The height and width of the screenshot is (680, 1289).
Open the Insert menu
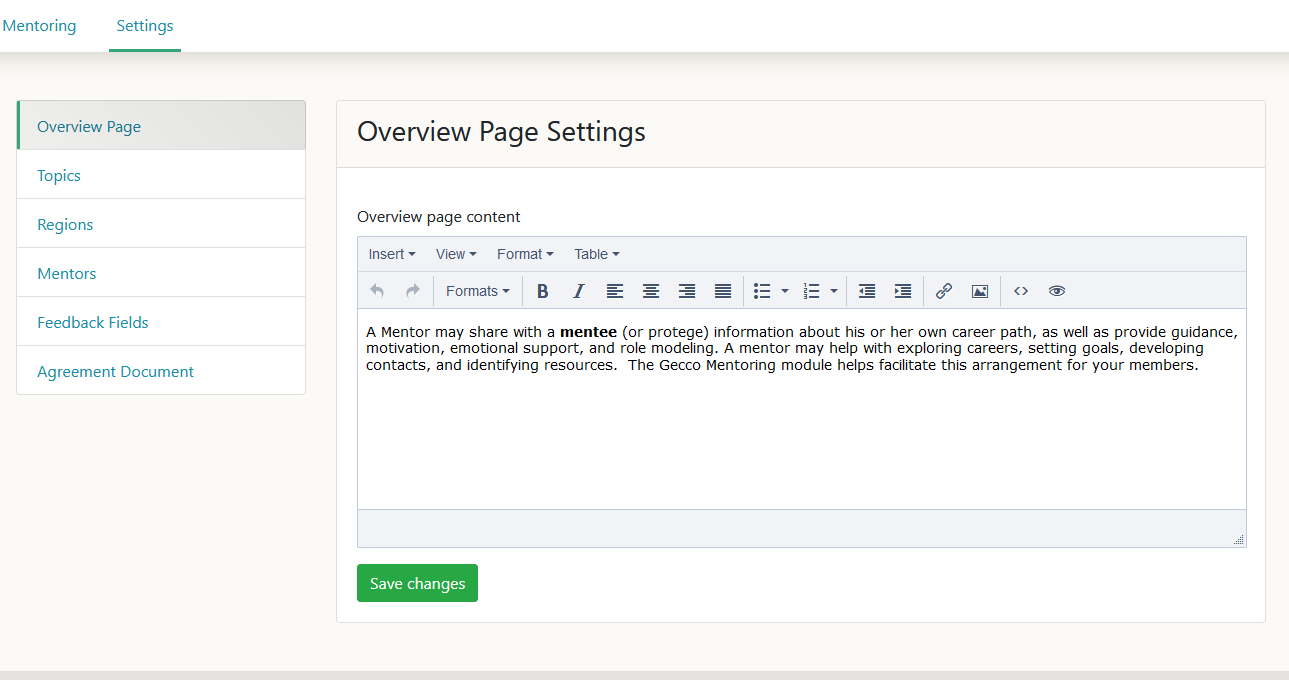(391, 254)
